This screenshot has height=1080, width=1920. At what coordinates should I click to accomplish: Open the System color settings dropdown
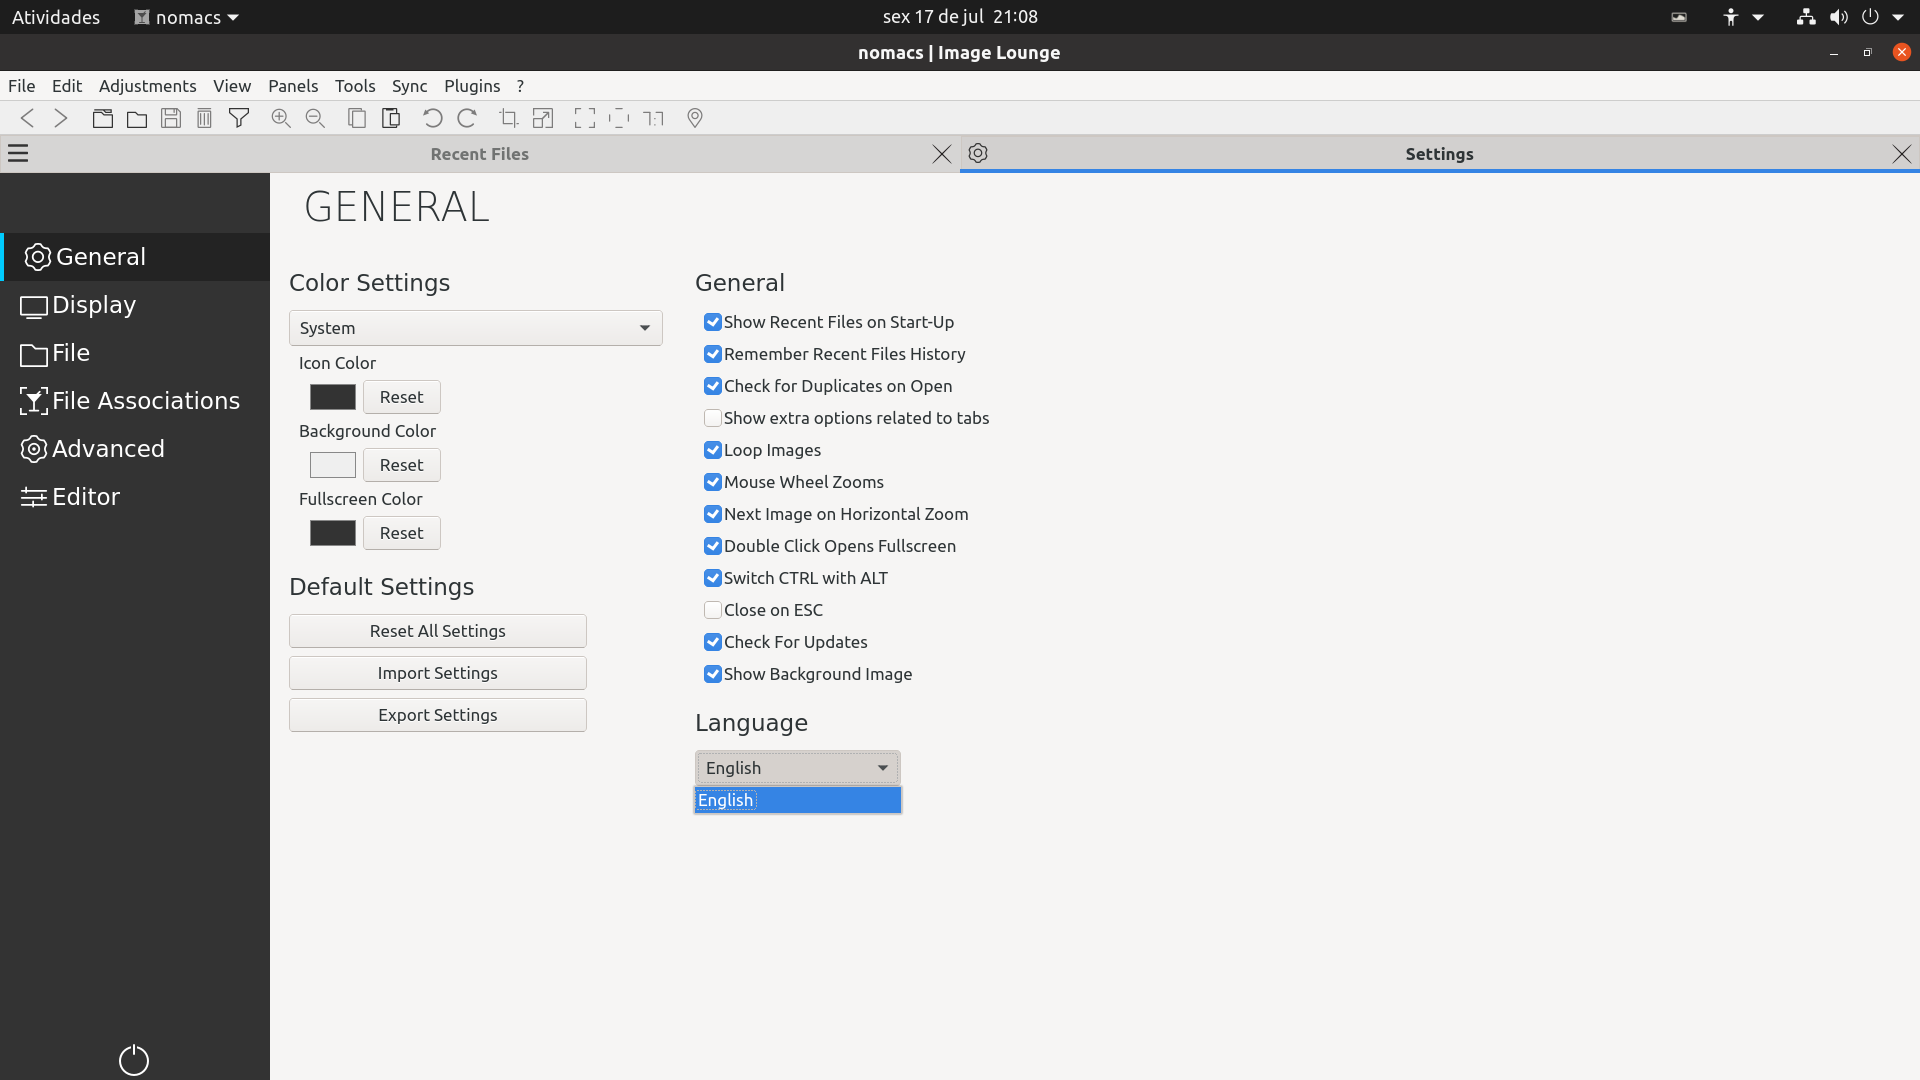pos(476,328)
